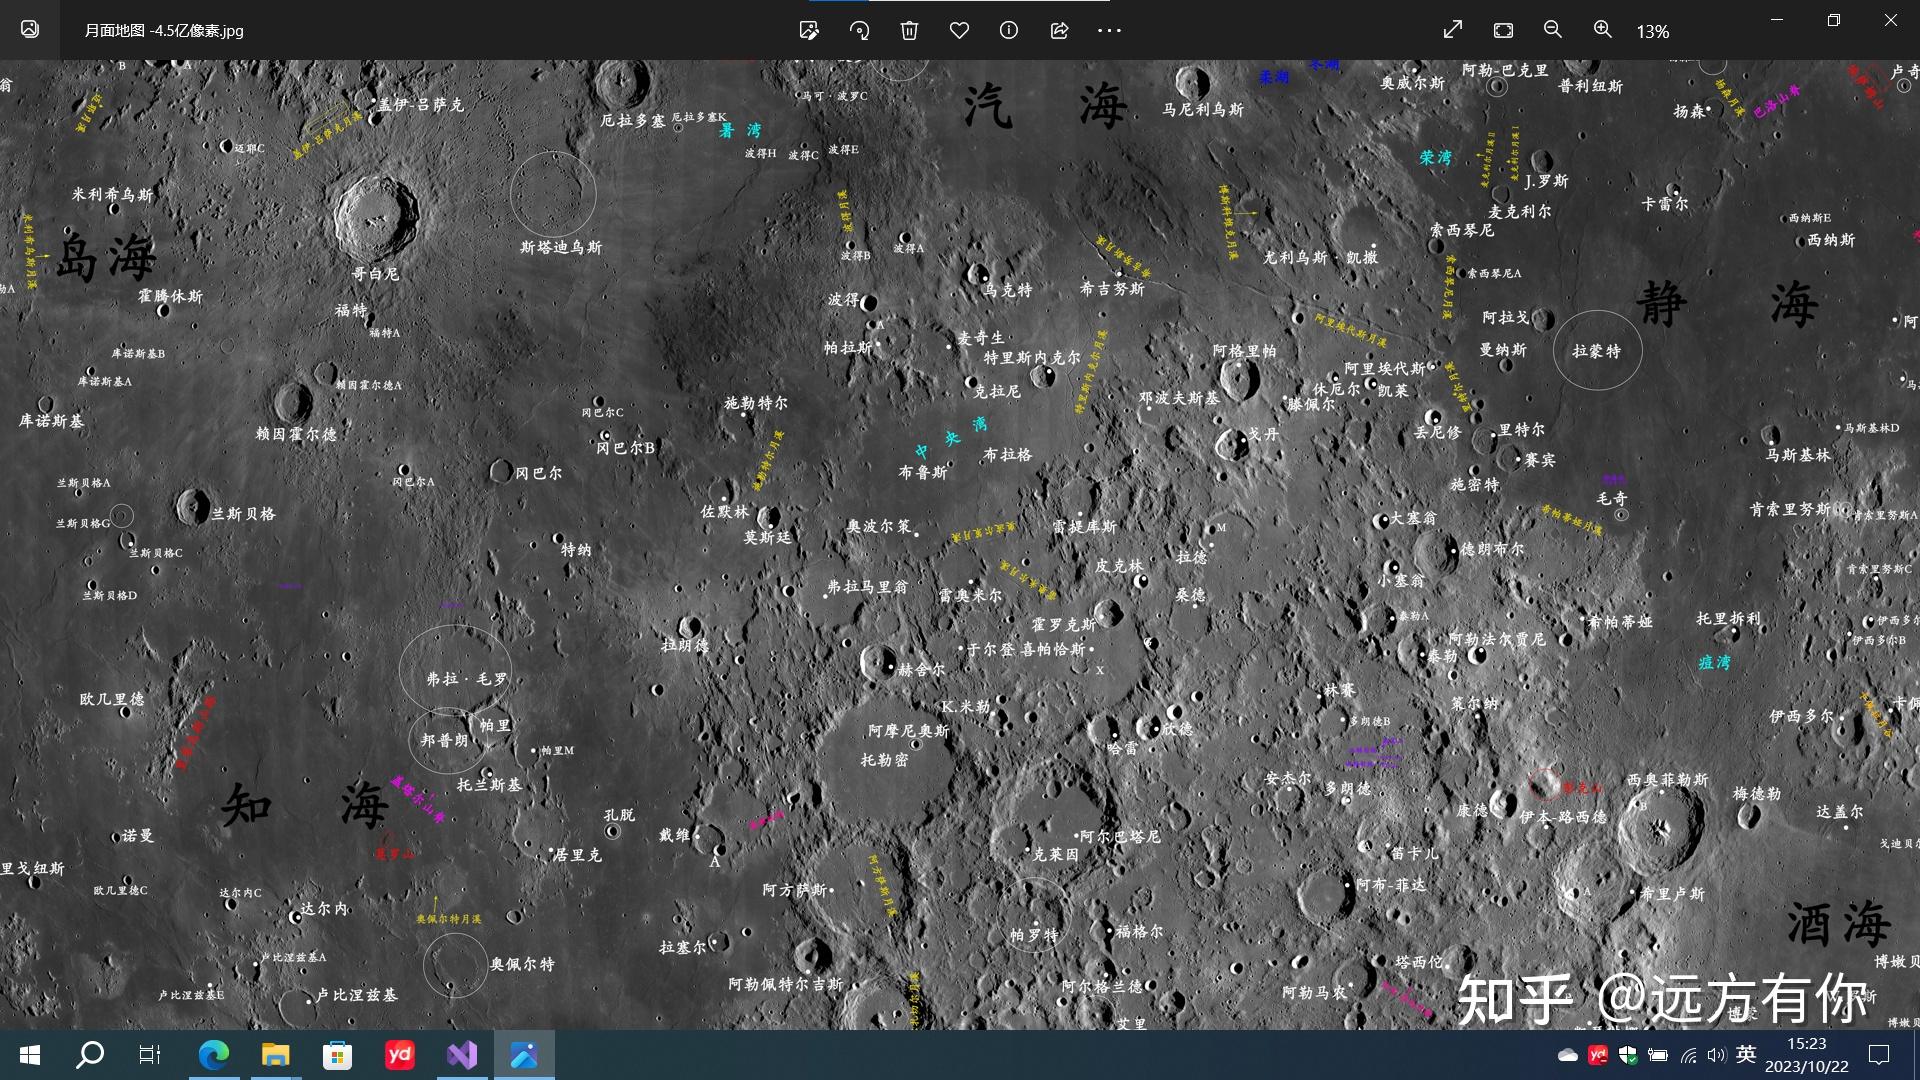Open Microsoft Edge from taskbar
Screen dimensions: 1920x1080
[x=214, y=1055]
